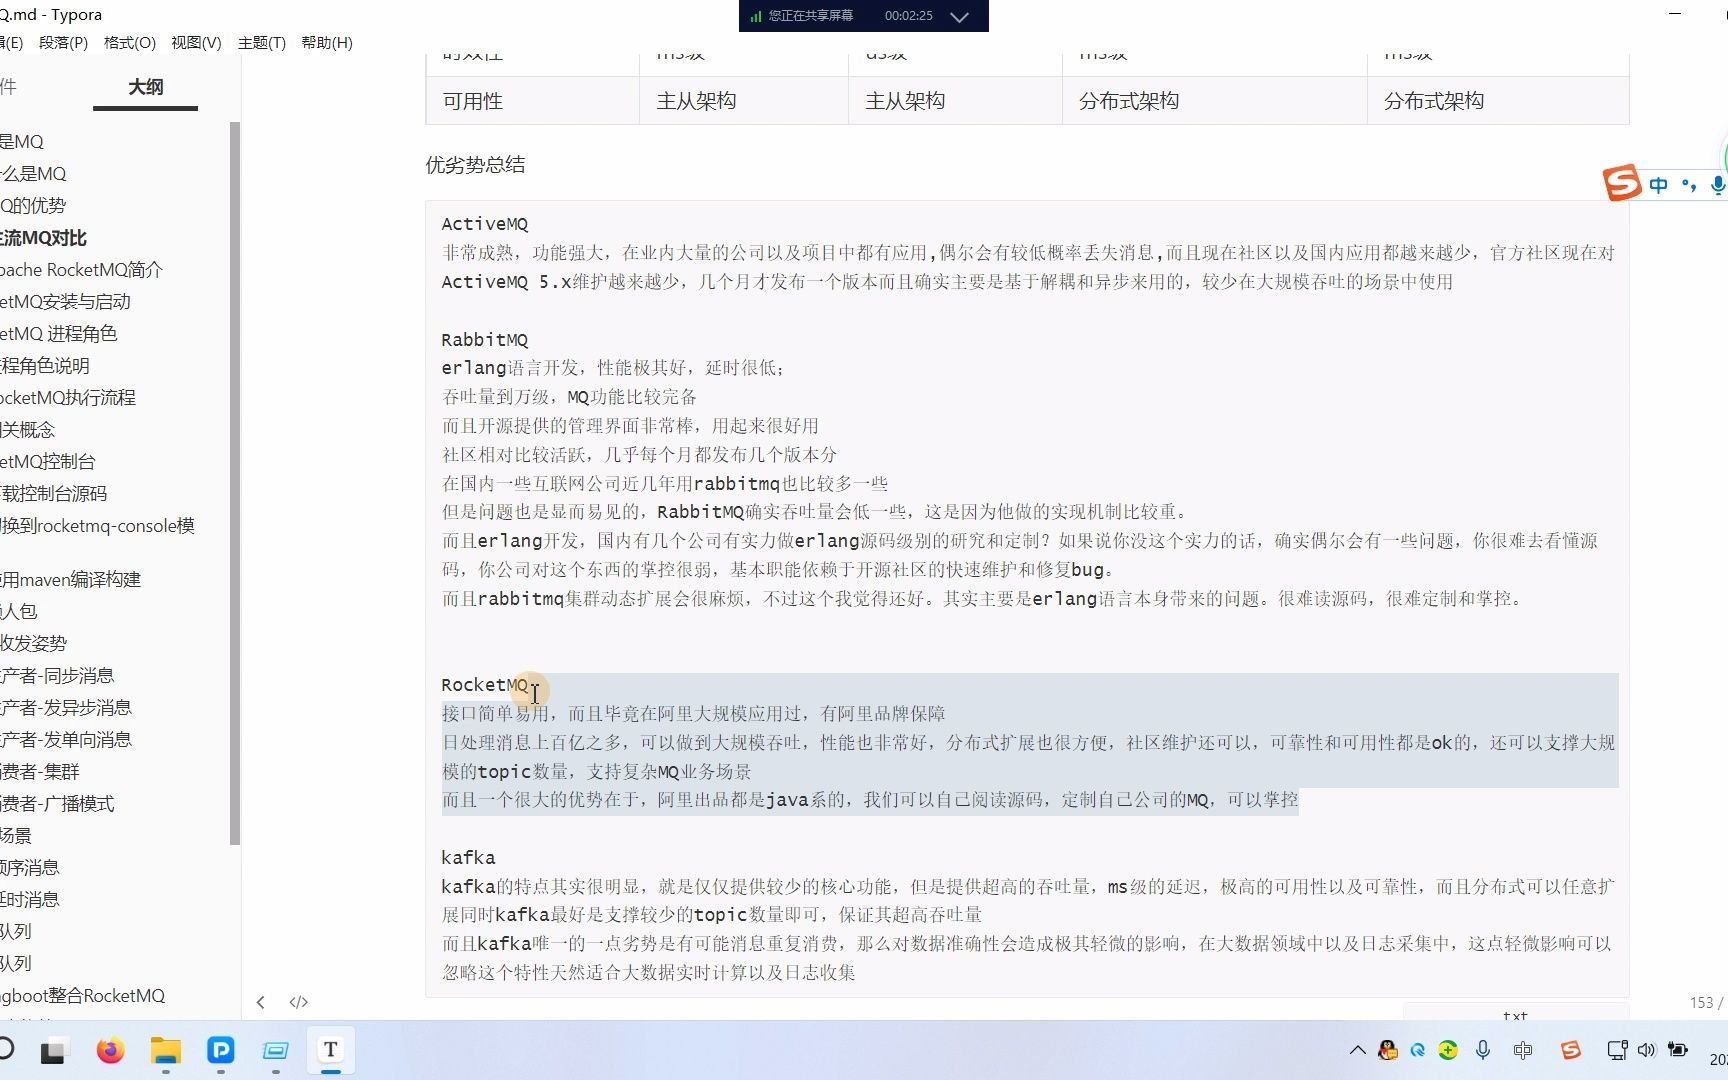Open the 帮助(H) menu

327,43
